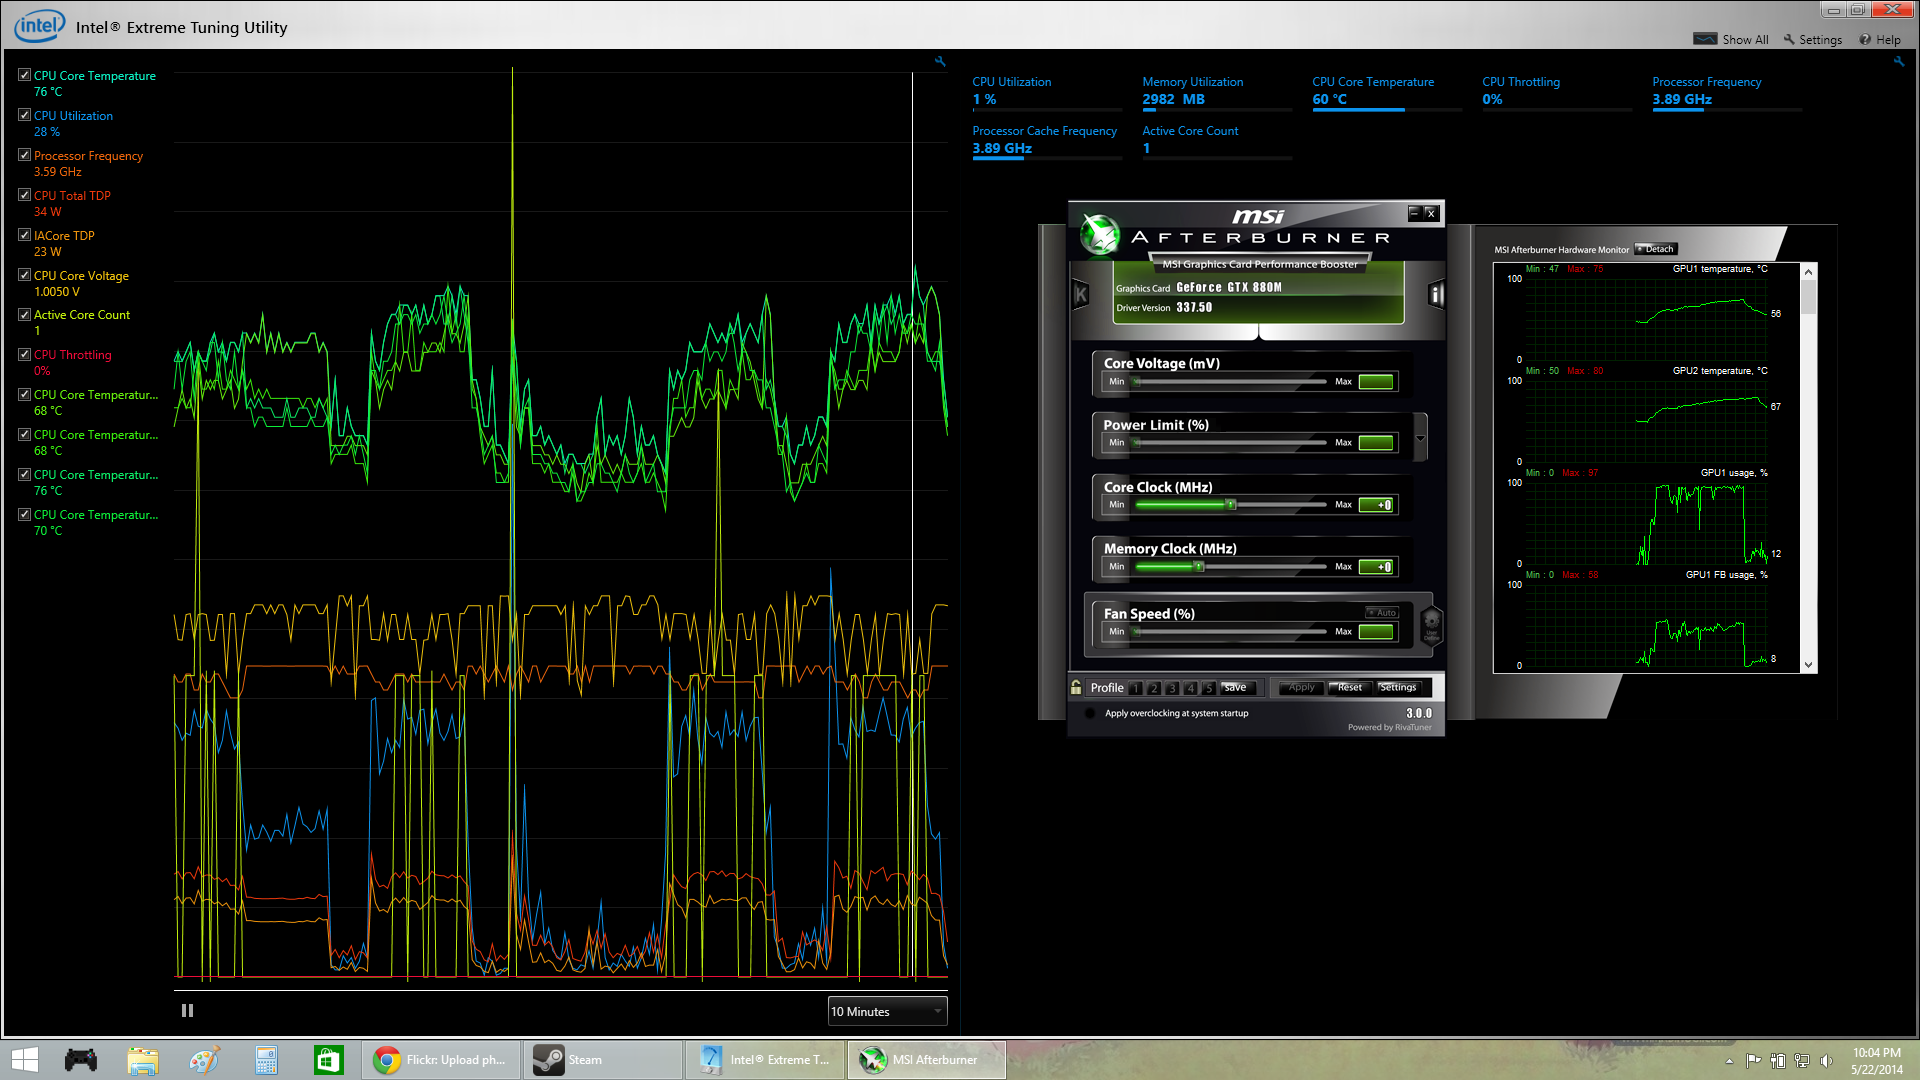Open the Windows Start menu
1920x1080 pixels.
pyautogui.click(x=25, y=1060)
